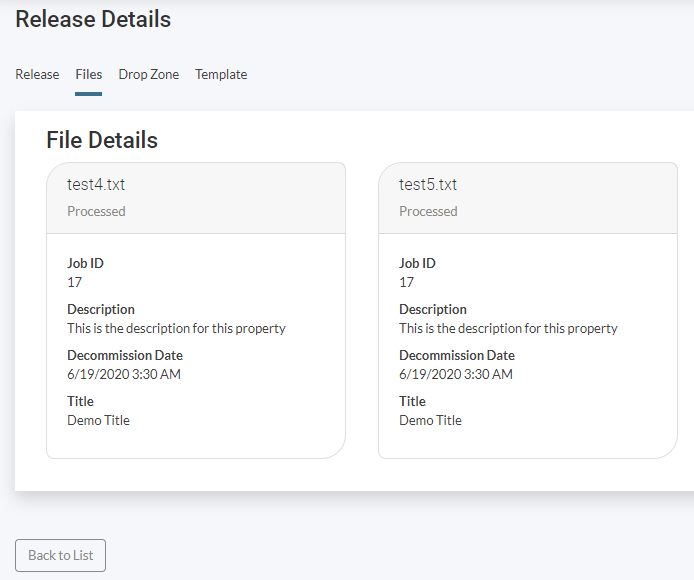Viewport: 694px width, 580px height.
Task: Click the decommission date value in test5.txt card
Action: (456, 375)
